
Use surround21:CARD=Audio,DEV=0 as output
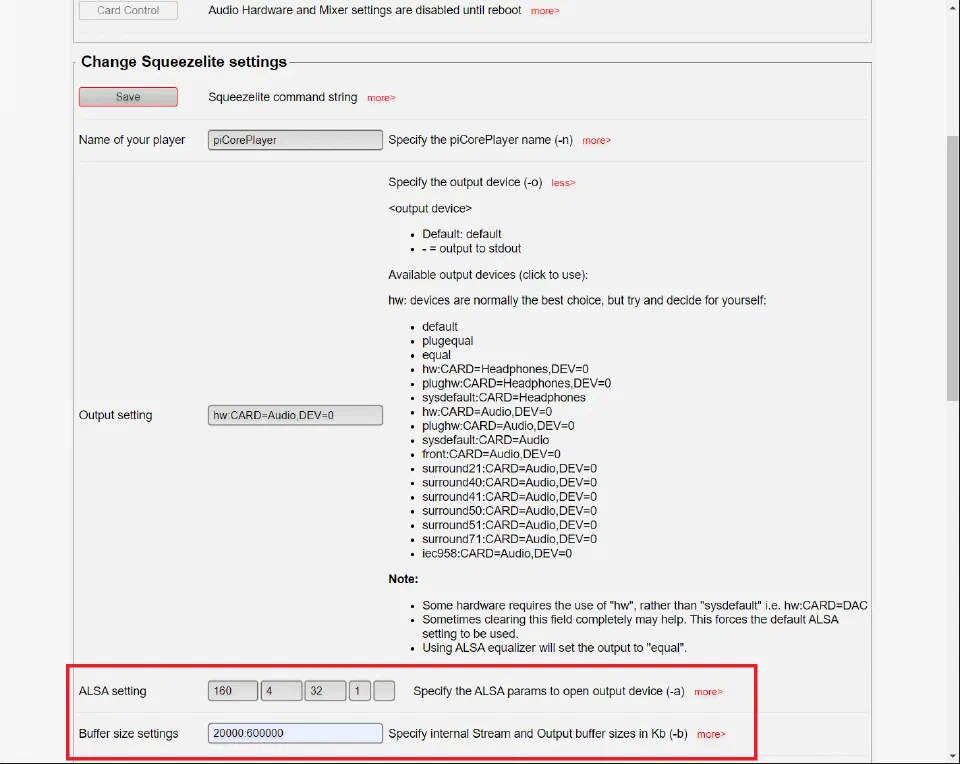click(509, 468)
